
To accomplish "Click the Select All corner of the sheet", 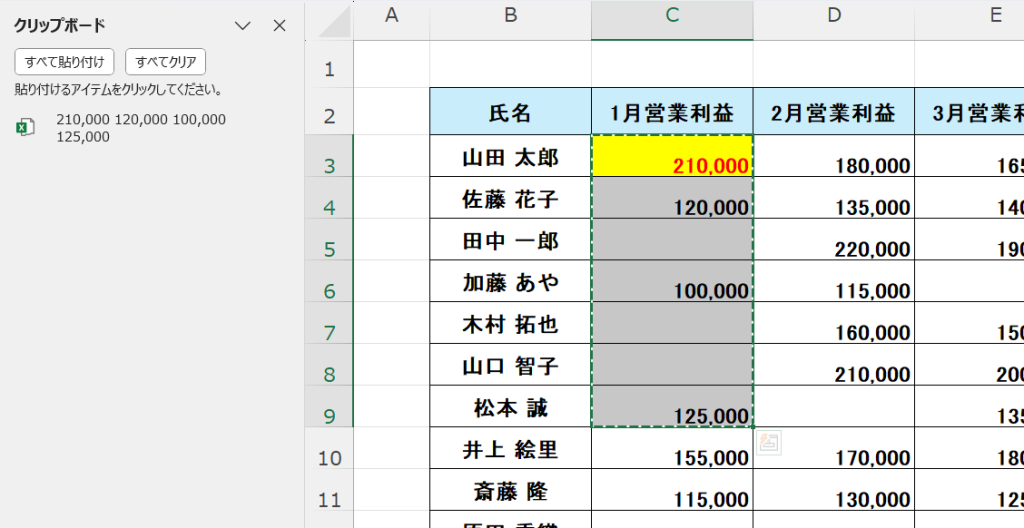I will 329,18.
